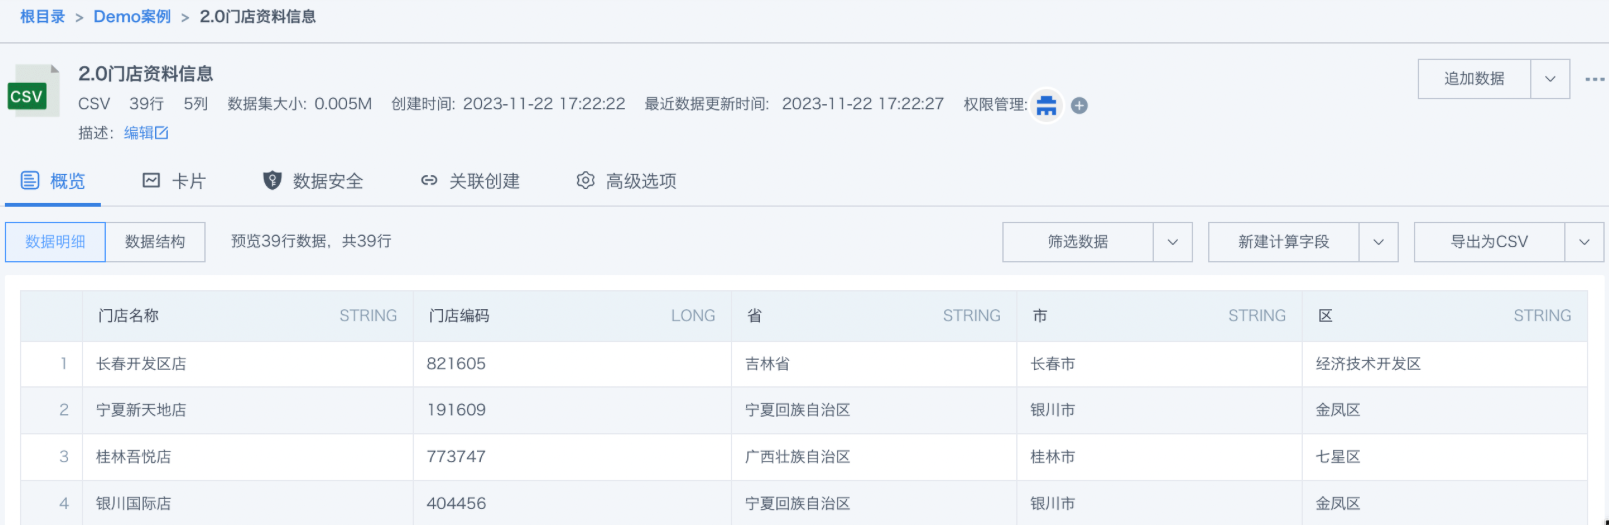The image size is (1609, 525).
Task: Switch to the 卡片 tab
Action: click(x=174, y=181)
